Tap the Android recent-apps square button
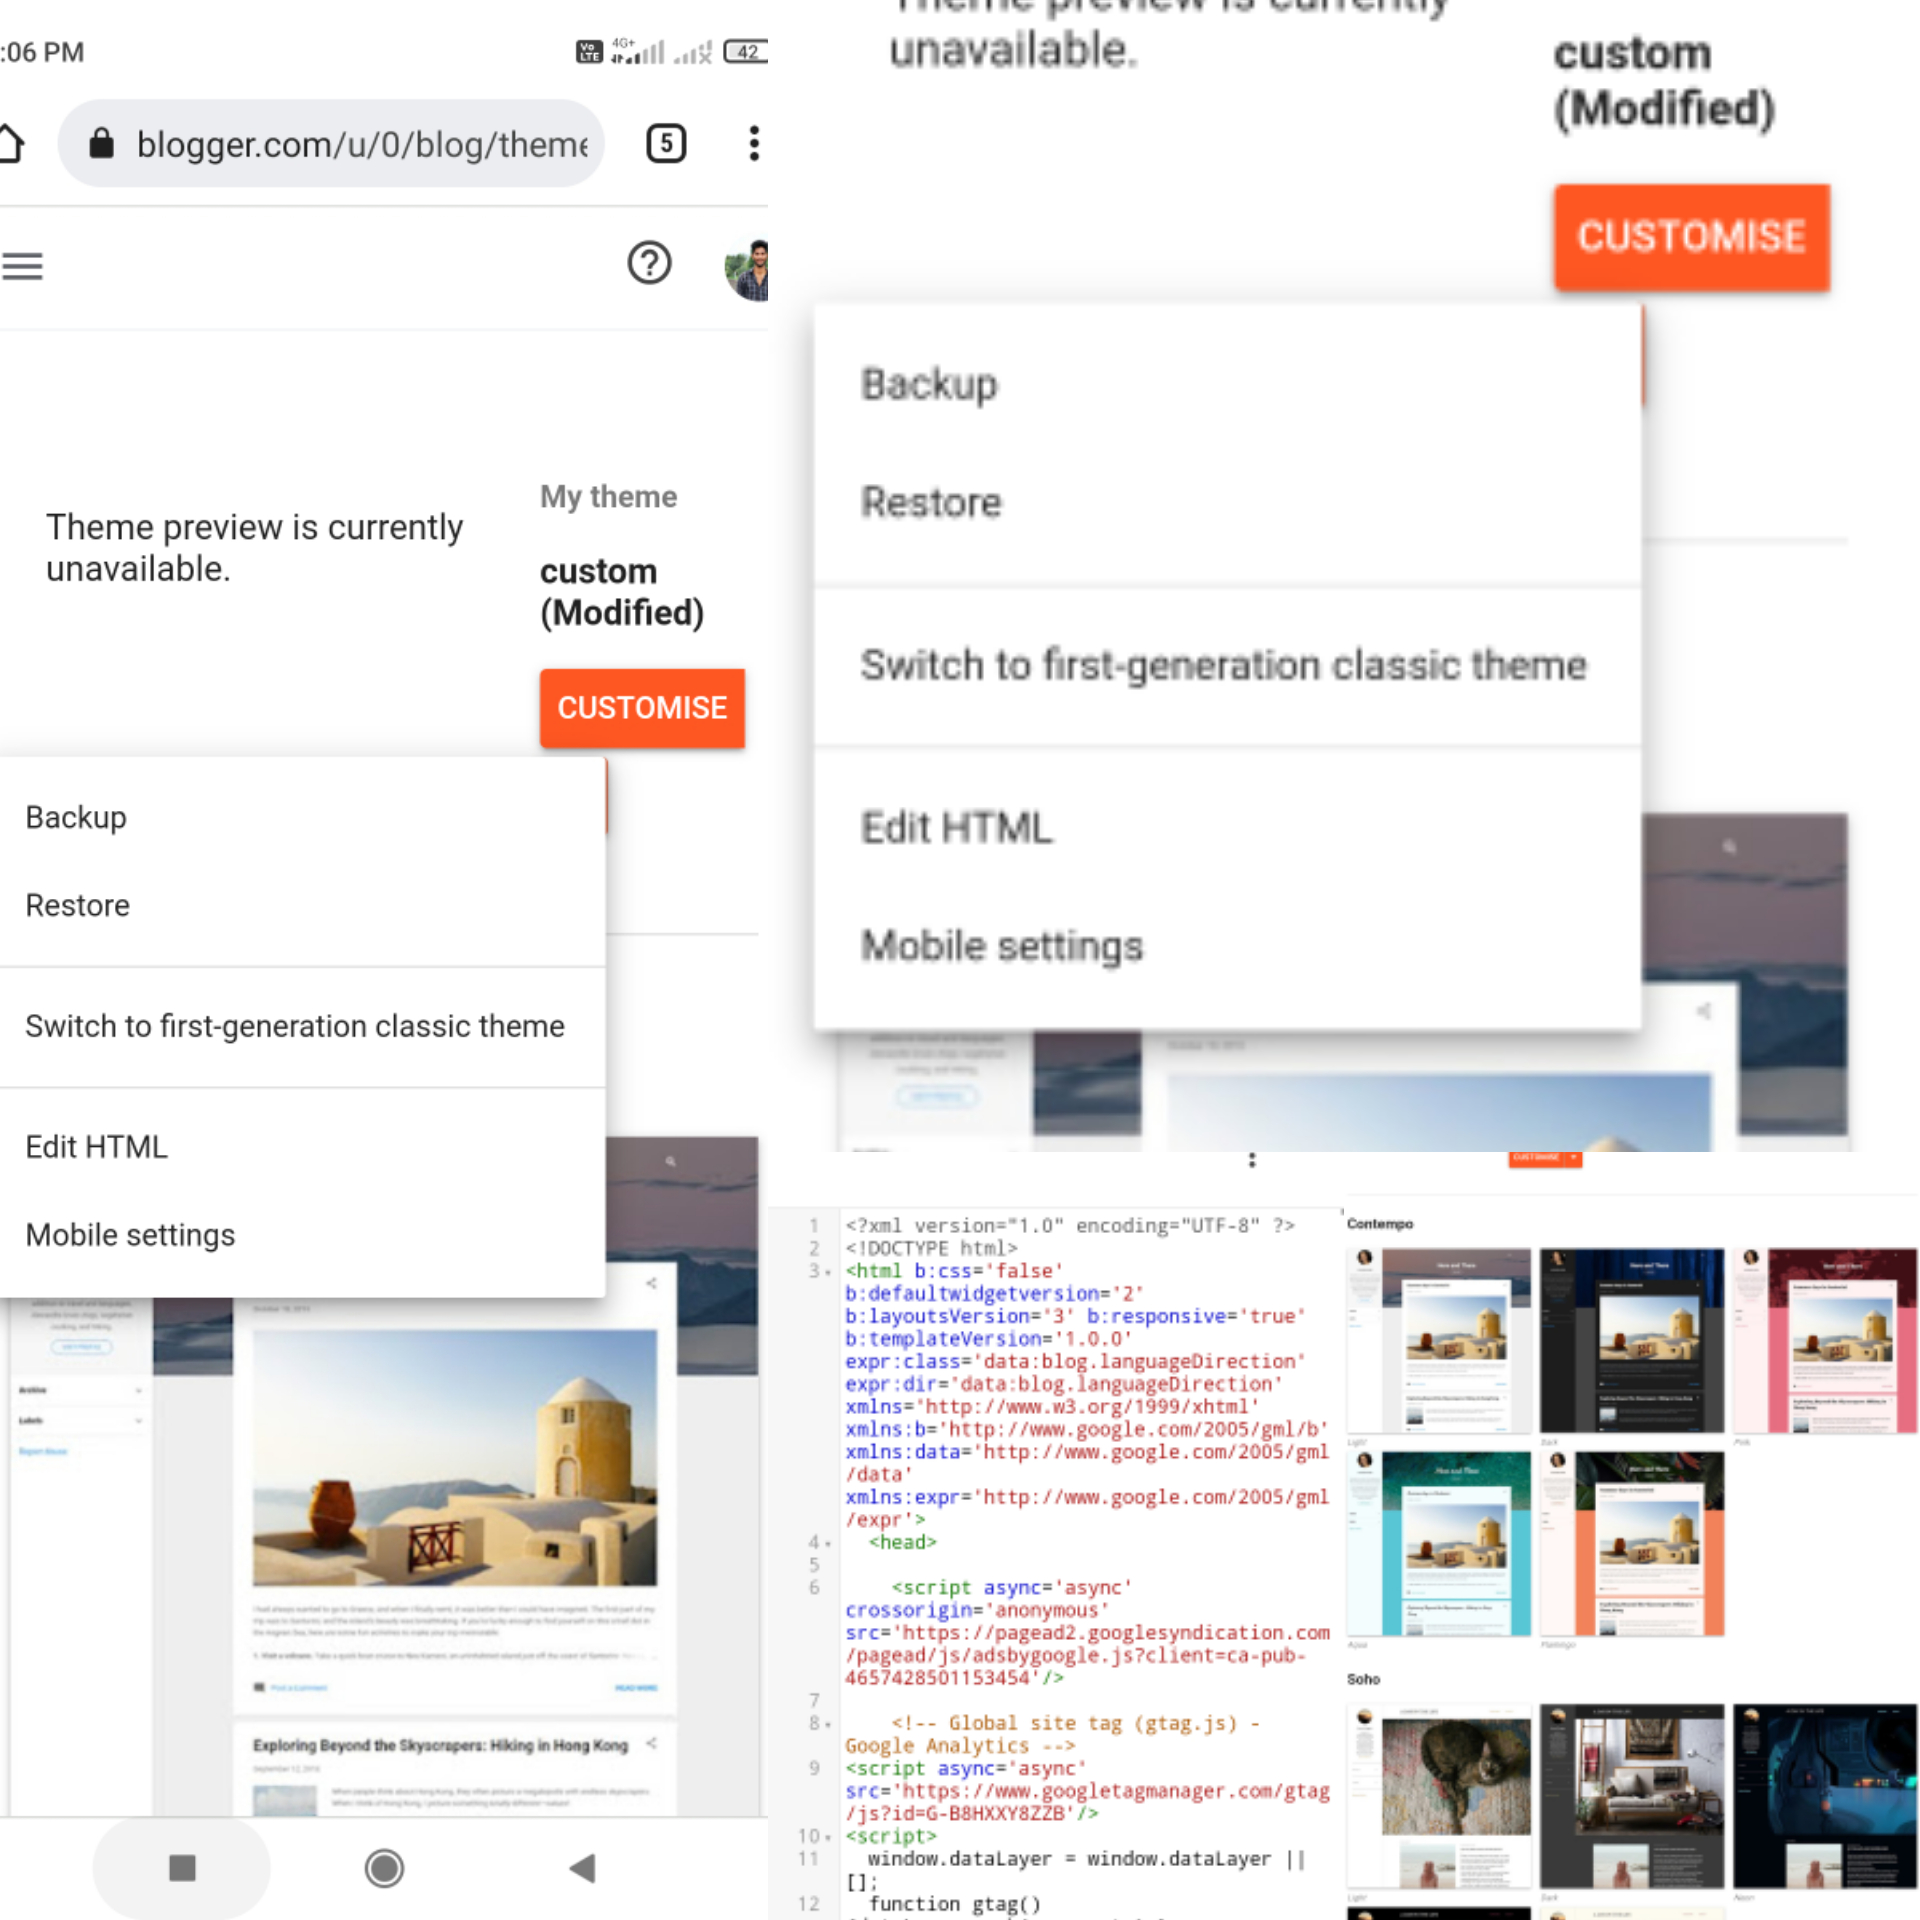1920x1920 pixels. click(x=182, y=1867)
